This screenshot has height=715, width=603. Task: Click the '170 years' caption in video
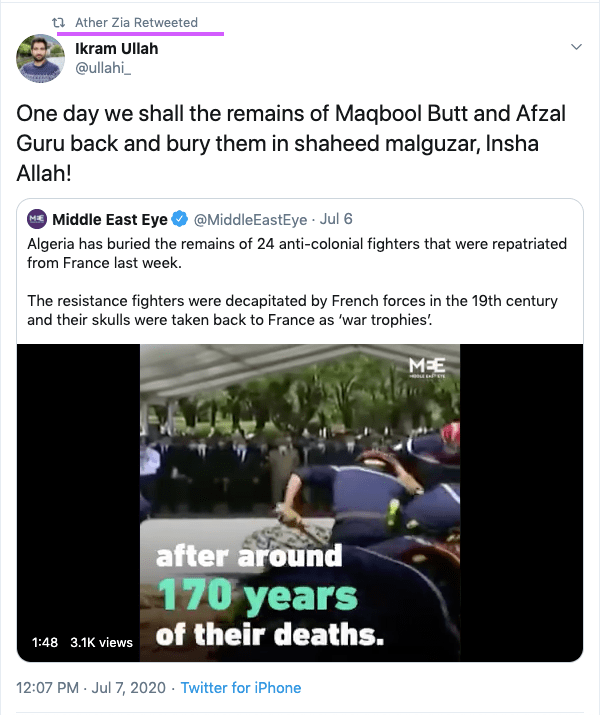point(258,595)
